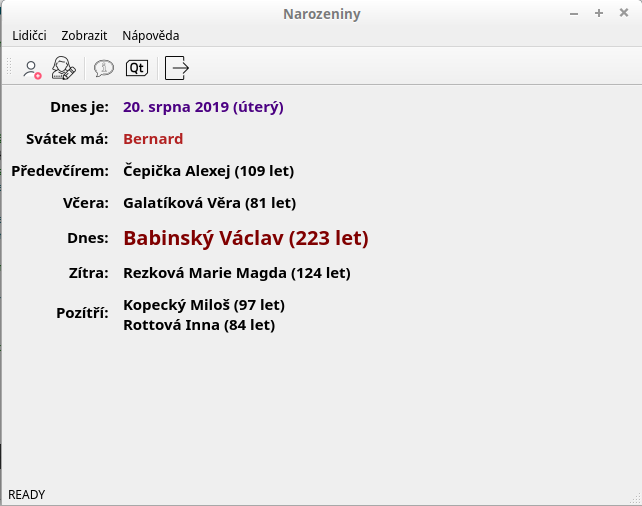Open the About Qt toolbar icon
The image size is (642, 506).
[137, 68]
